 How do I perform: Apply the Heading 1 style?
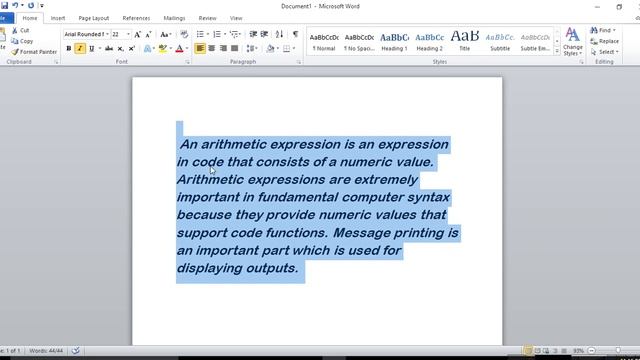tap(394, 42)
